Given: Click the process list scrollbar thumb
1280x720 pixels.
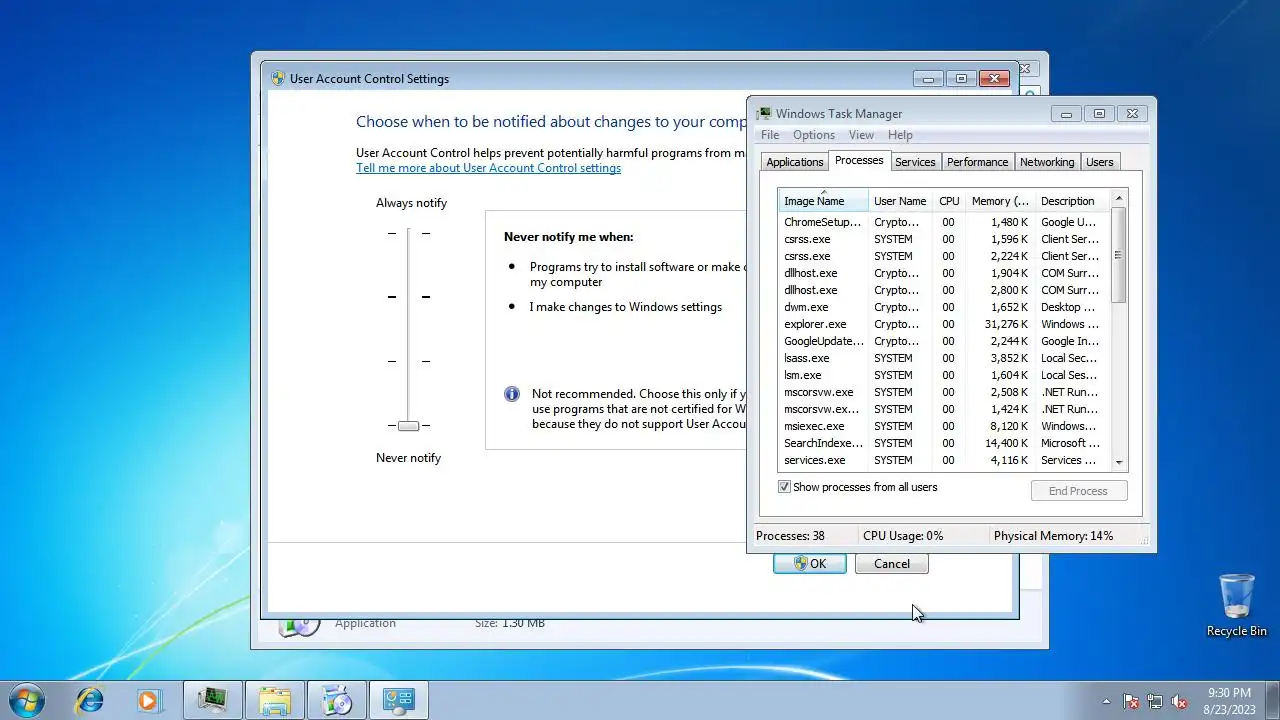Looking at the screenshot, I should (x=1119, y=254).
